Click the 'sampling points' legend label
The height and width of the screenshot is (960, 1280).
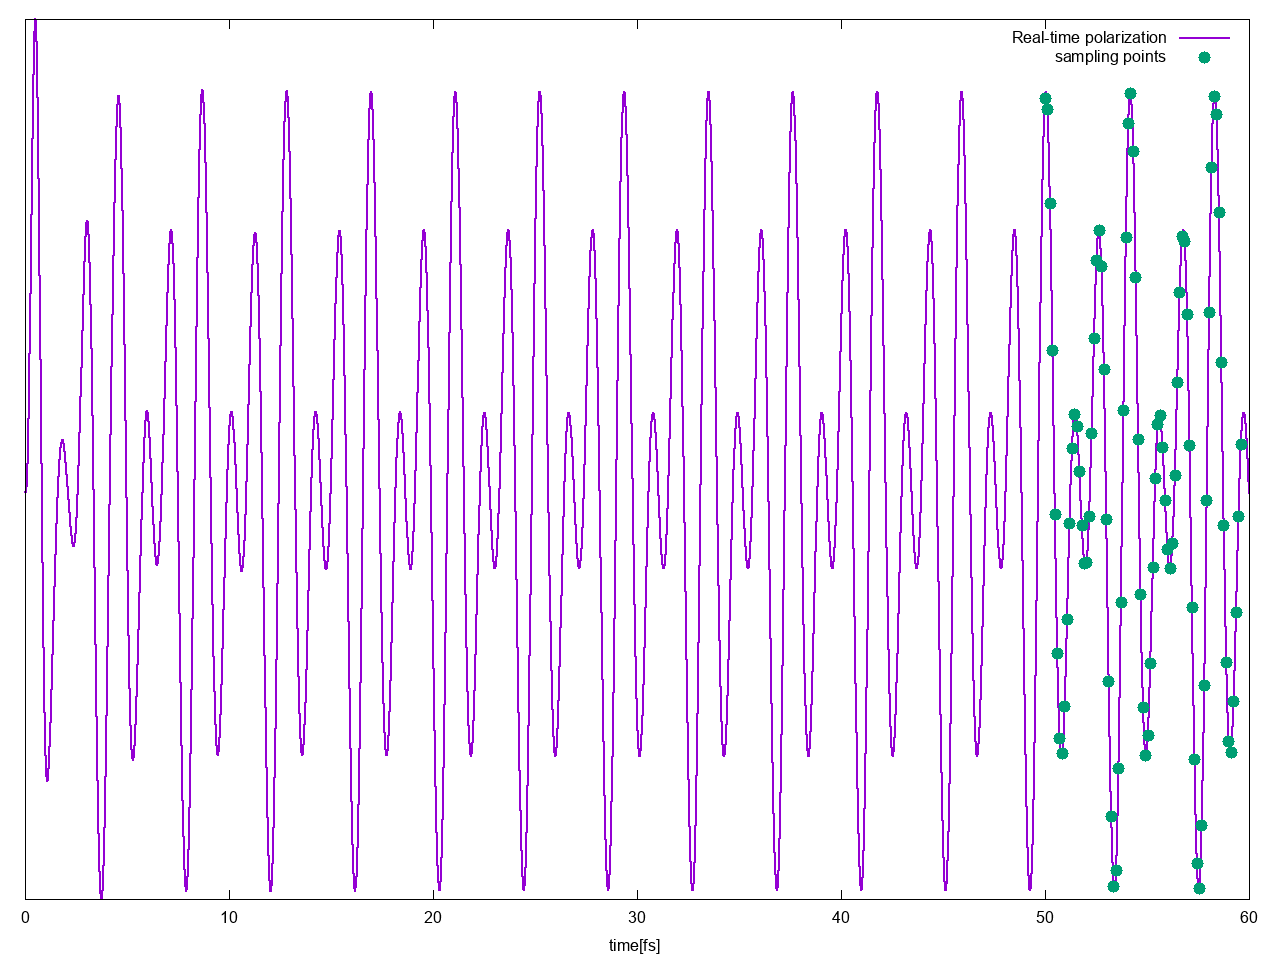pos(1110,57)
